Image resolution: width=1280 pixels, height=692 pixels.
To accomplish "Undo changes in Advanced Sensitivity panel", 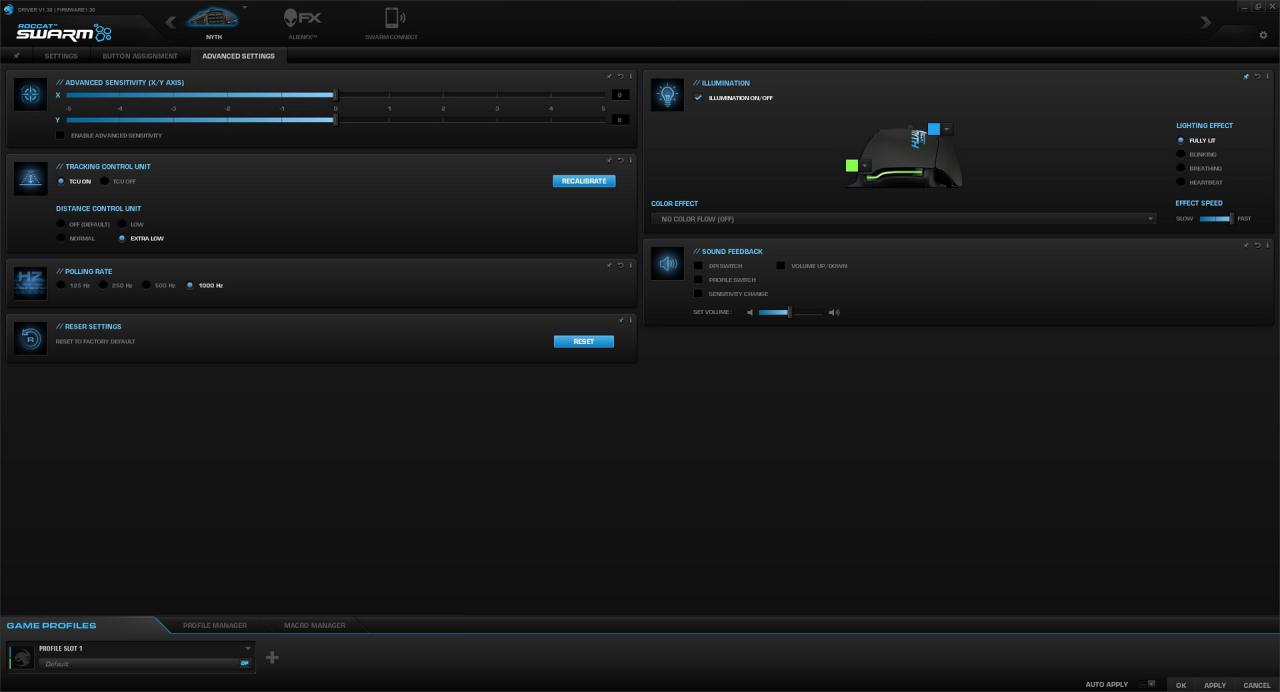I will [620, 76].
